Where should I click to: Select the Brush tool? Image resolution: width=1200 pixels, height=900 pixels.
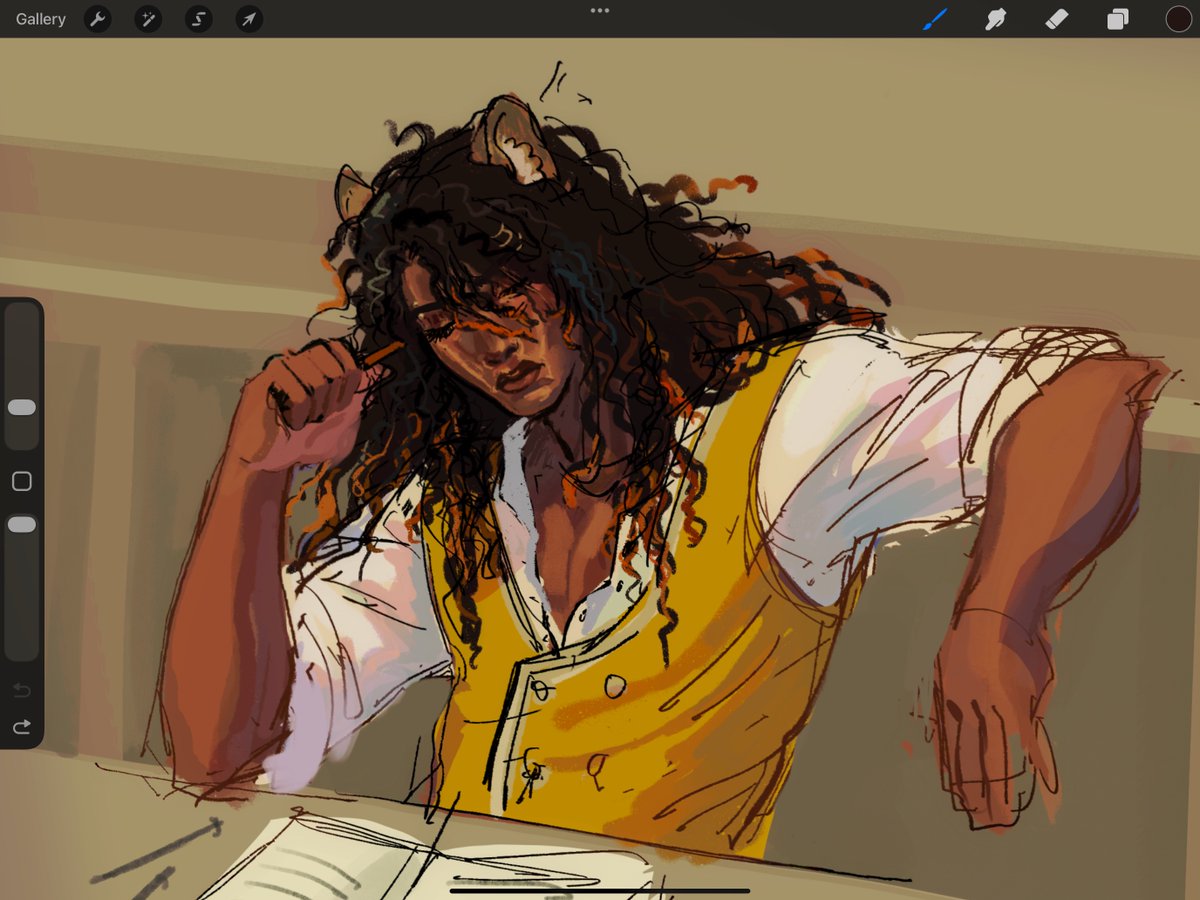[x=935, y=19]
